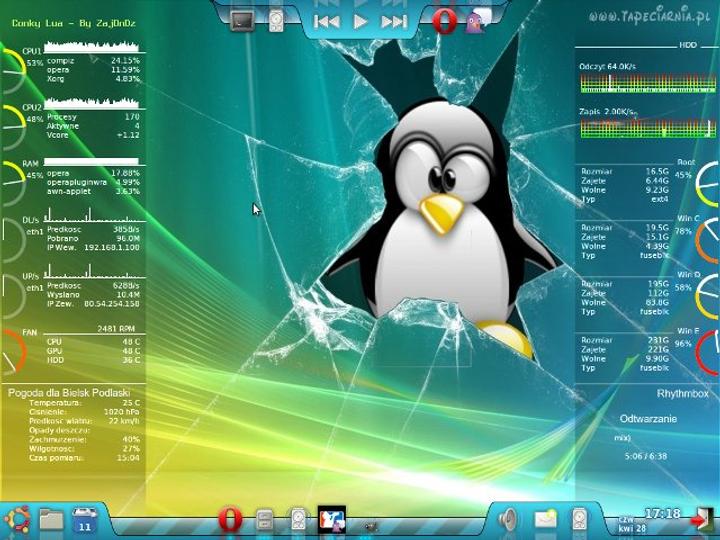The height and width of the screenshot is (540, 720).
Task: Click the date text 'czw kwi 28'
Action: (632, 524)
